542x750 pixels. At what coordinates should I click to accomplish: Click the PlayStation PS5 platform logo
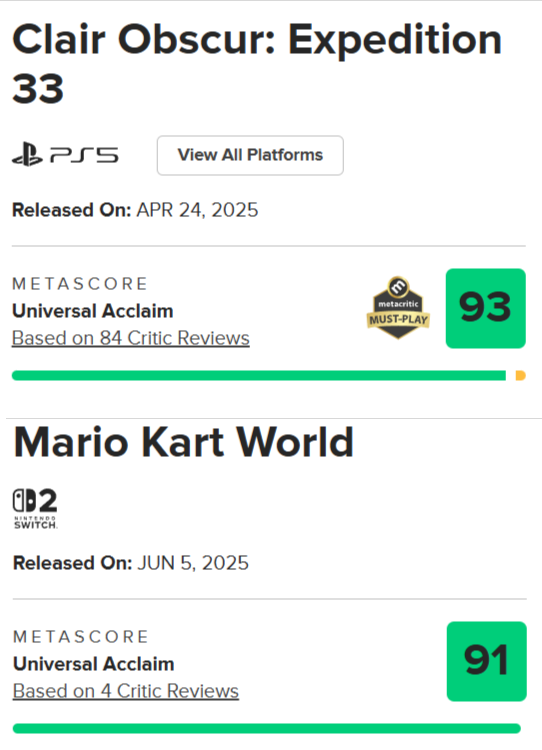pos(65,155)
